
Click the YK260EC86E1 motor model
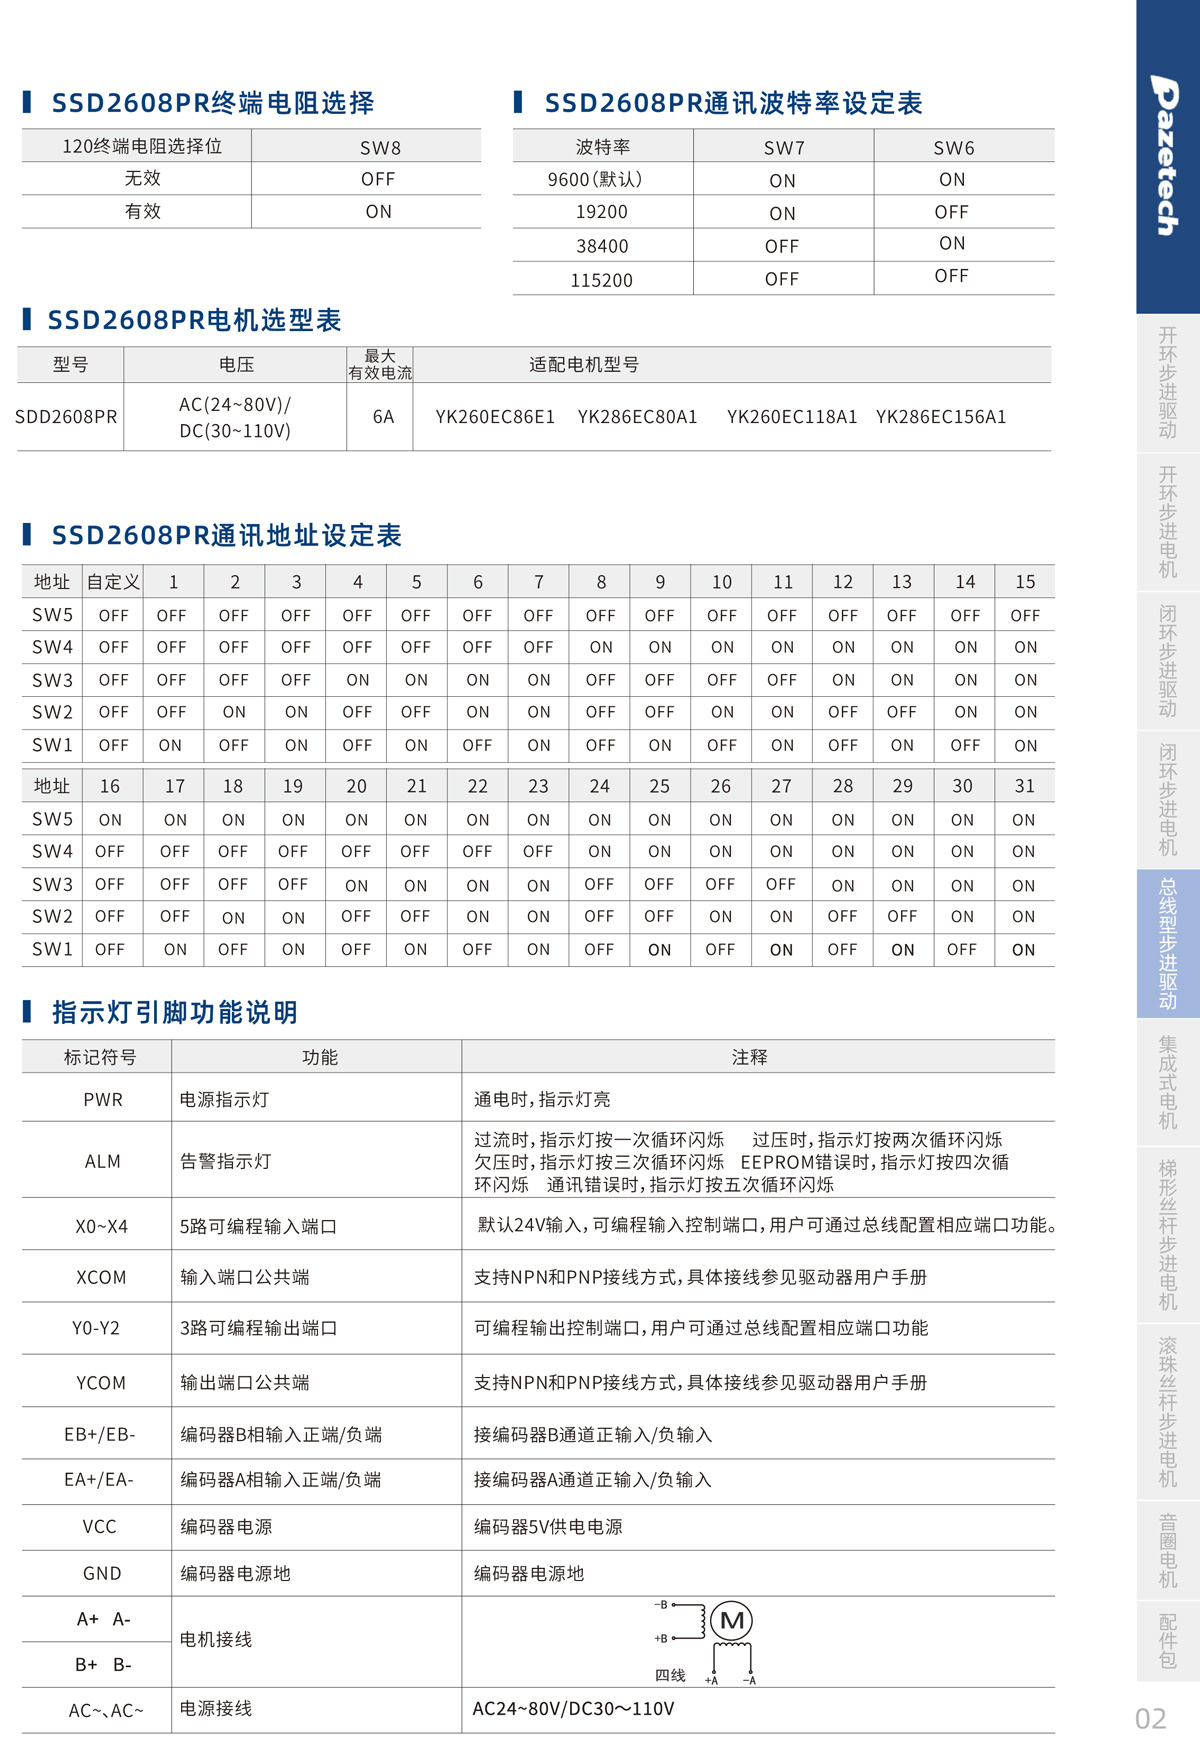[x=495, y=417]
